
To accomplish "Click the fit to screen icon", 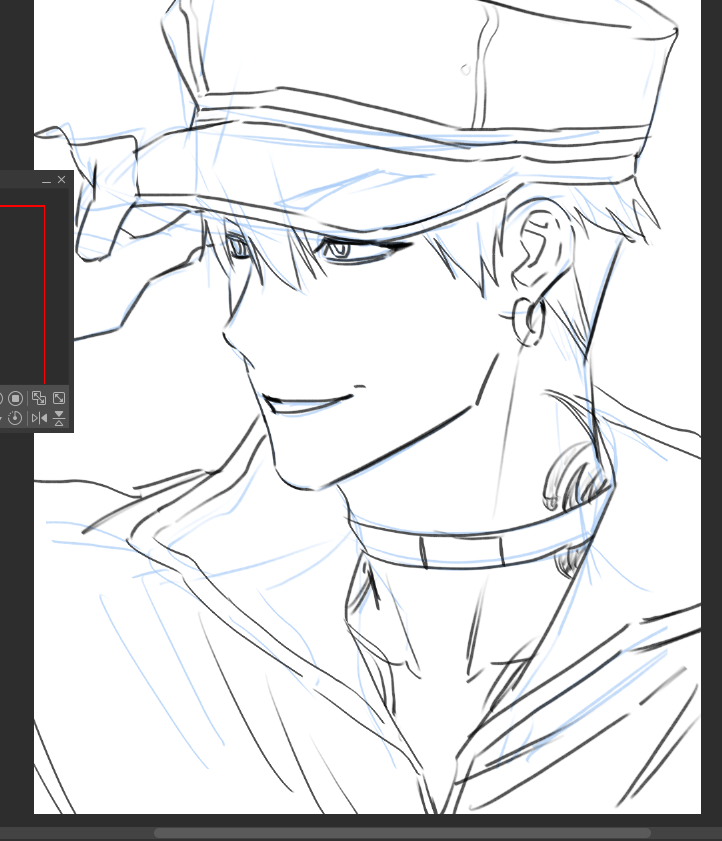I will [59, 398].
